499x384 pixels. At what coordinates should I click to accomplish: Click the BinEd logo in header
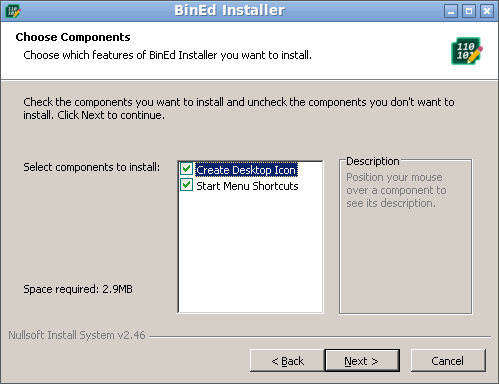467,51
